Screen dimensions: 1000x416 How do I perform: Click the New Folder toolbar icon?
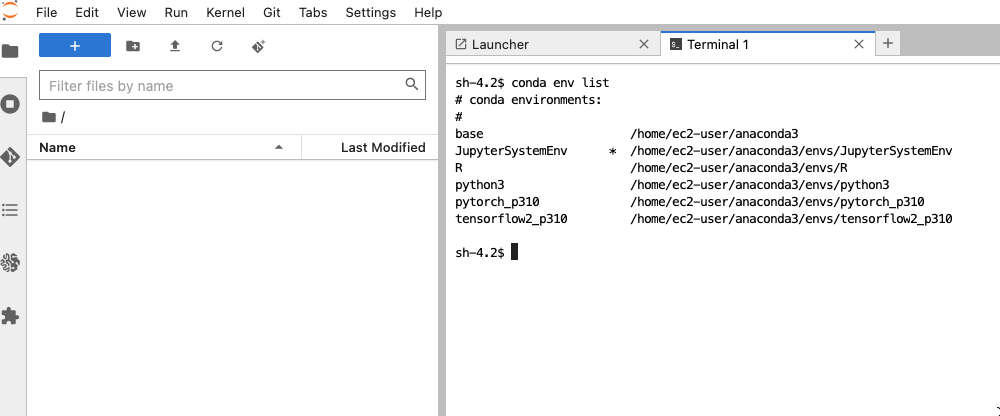pyautogui.click(x=133, y=46)
